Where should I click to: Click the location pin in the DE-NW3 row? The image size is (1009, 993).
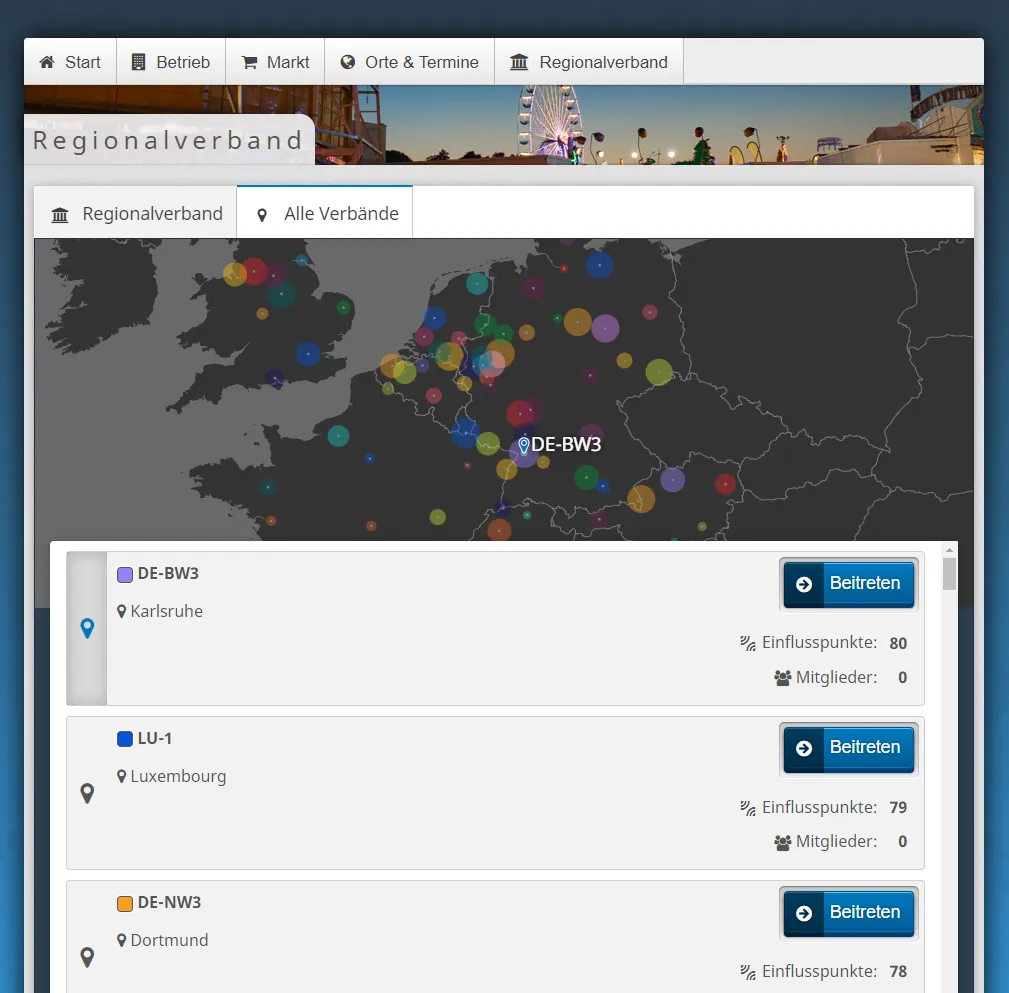(x=87, y=957)
